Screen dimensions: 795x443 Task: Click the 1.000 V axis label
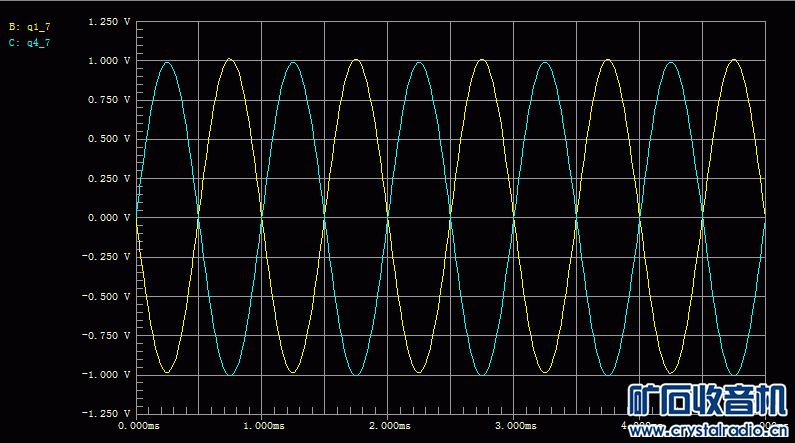(109, 61)
